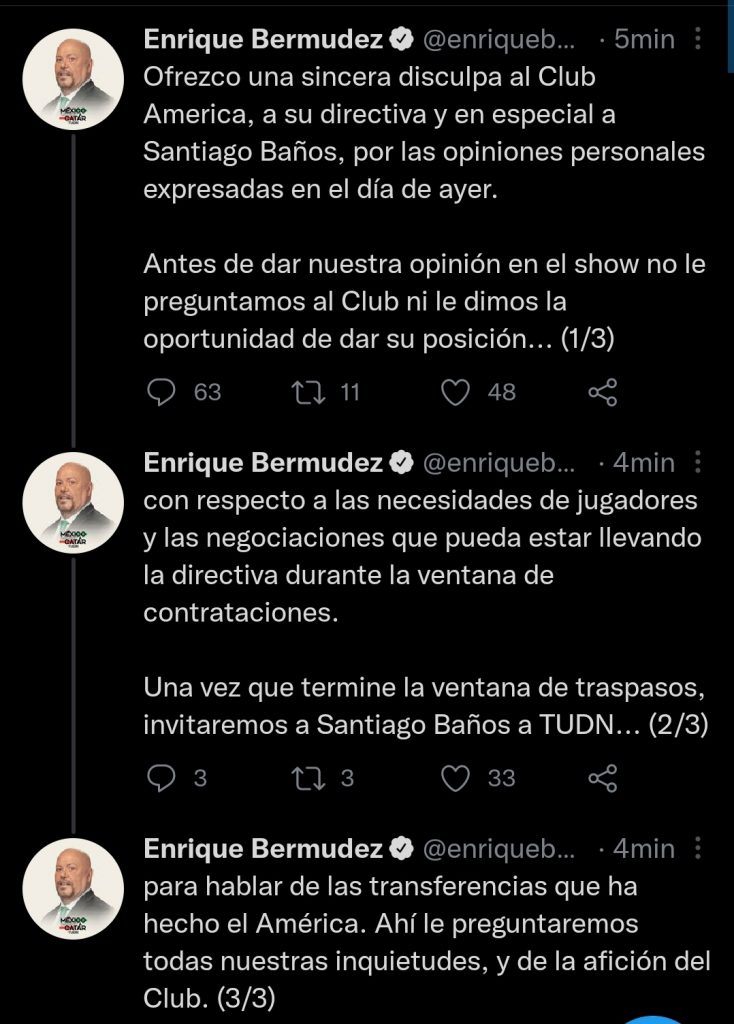The width and height of the screenshot is (734, 1024).
Task: Open Enrique Bermudez name on first tweet
Action: coord(264,40)
